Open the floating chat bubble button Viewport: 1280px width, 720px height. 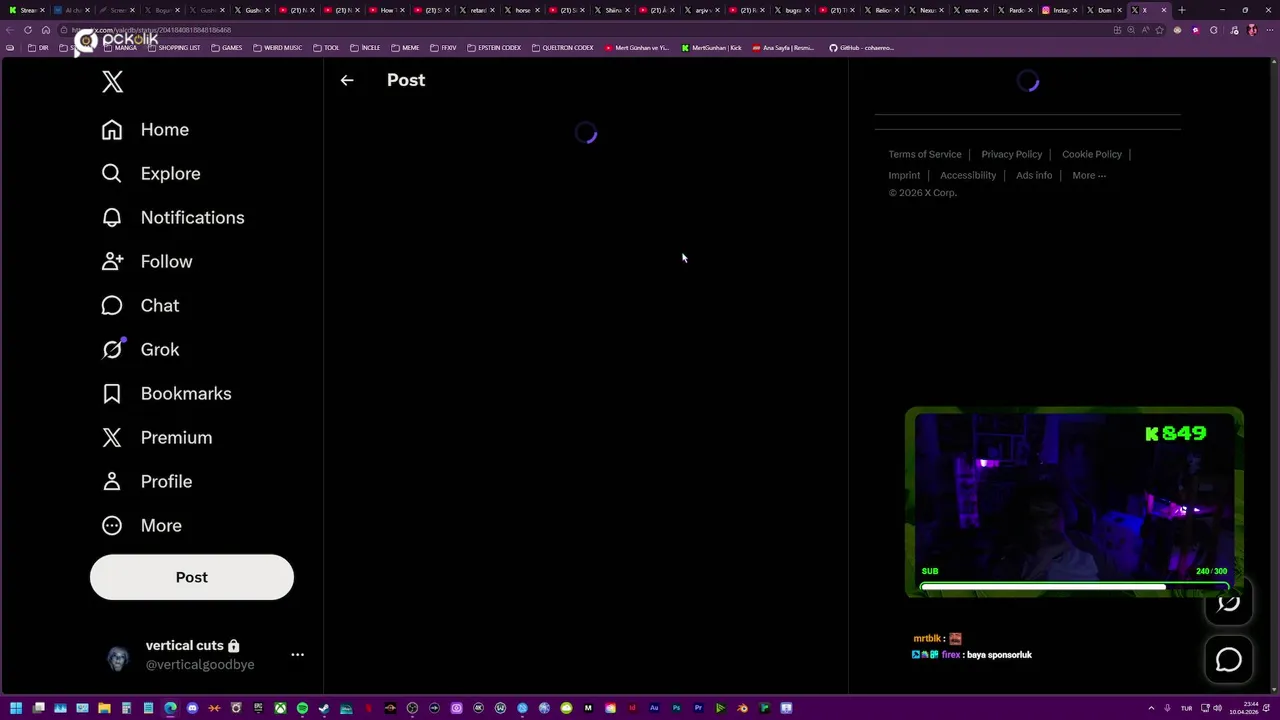(1228, 660)
